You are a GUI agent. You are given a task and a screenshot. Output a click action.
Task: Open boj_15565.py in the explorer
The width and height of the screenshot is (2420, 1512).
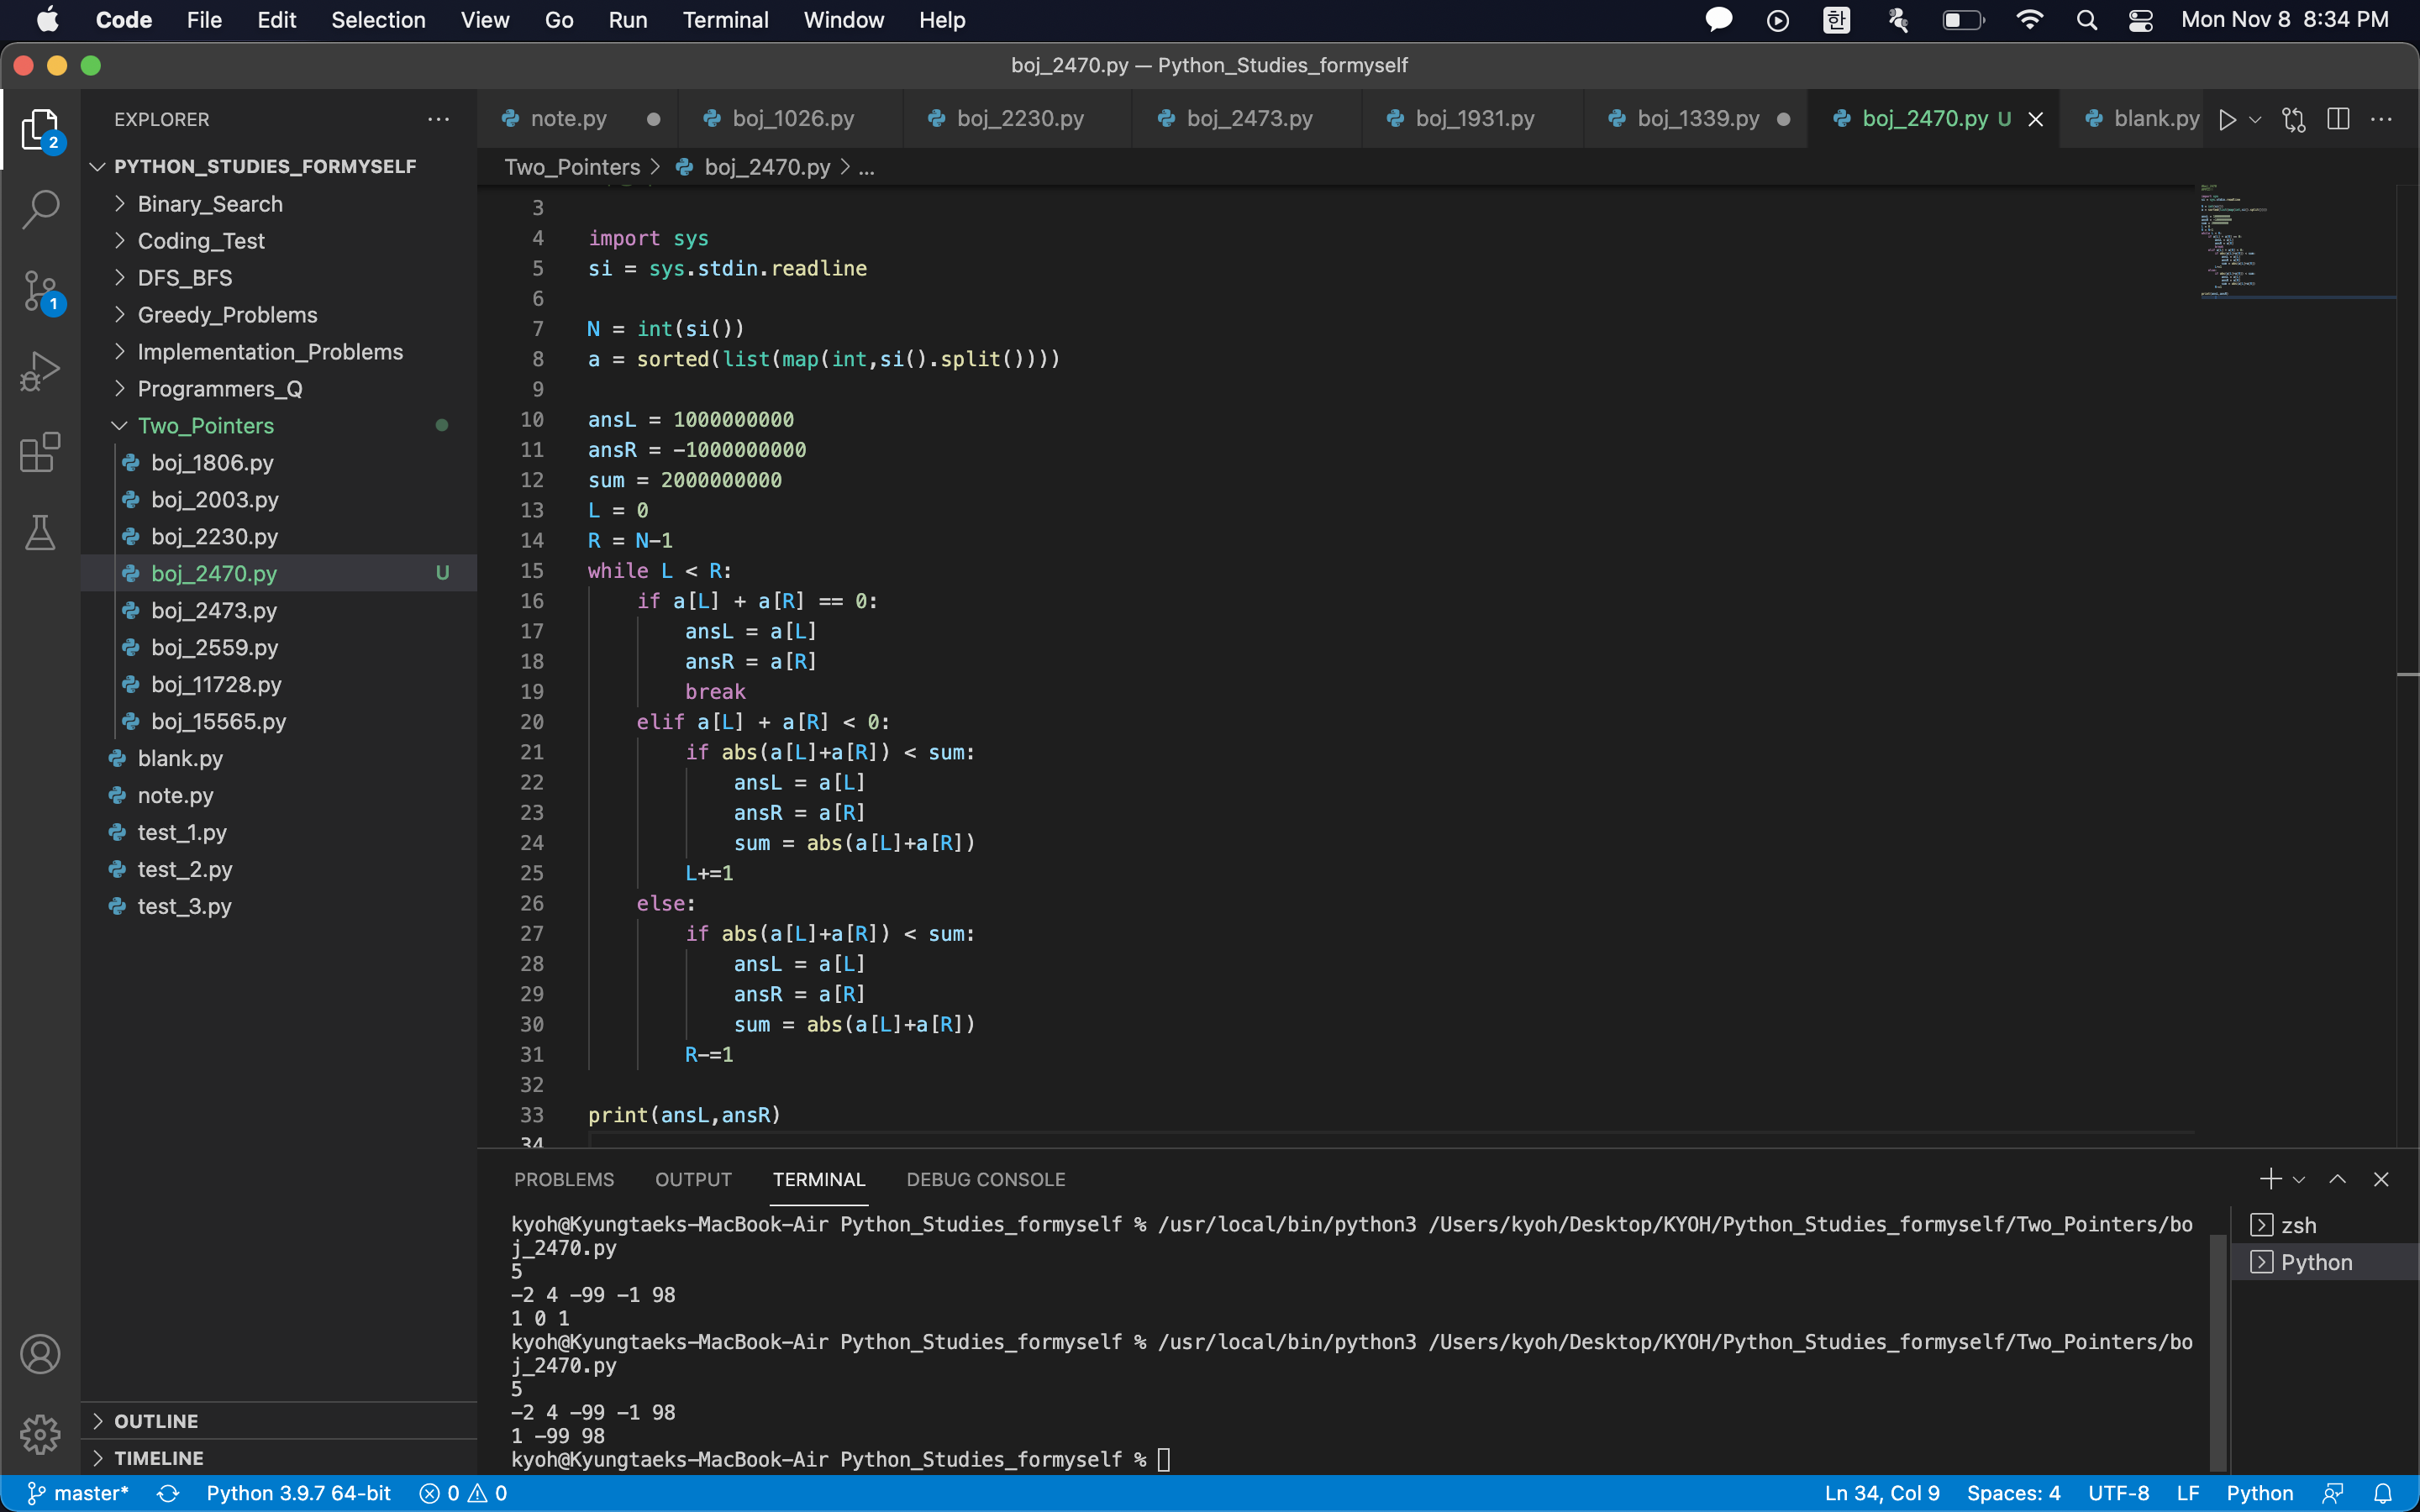click(218, 721)
